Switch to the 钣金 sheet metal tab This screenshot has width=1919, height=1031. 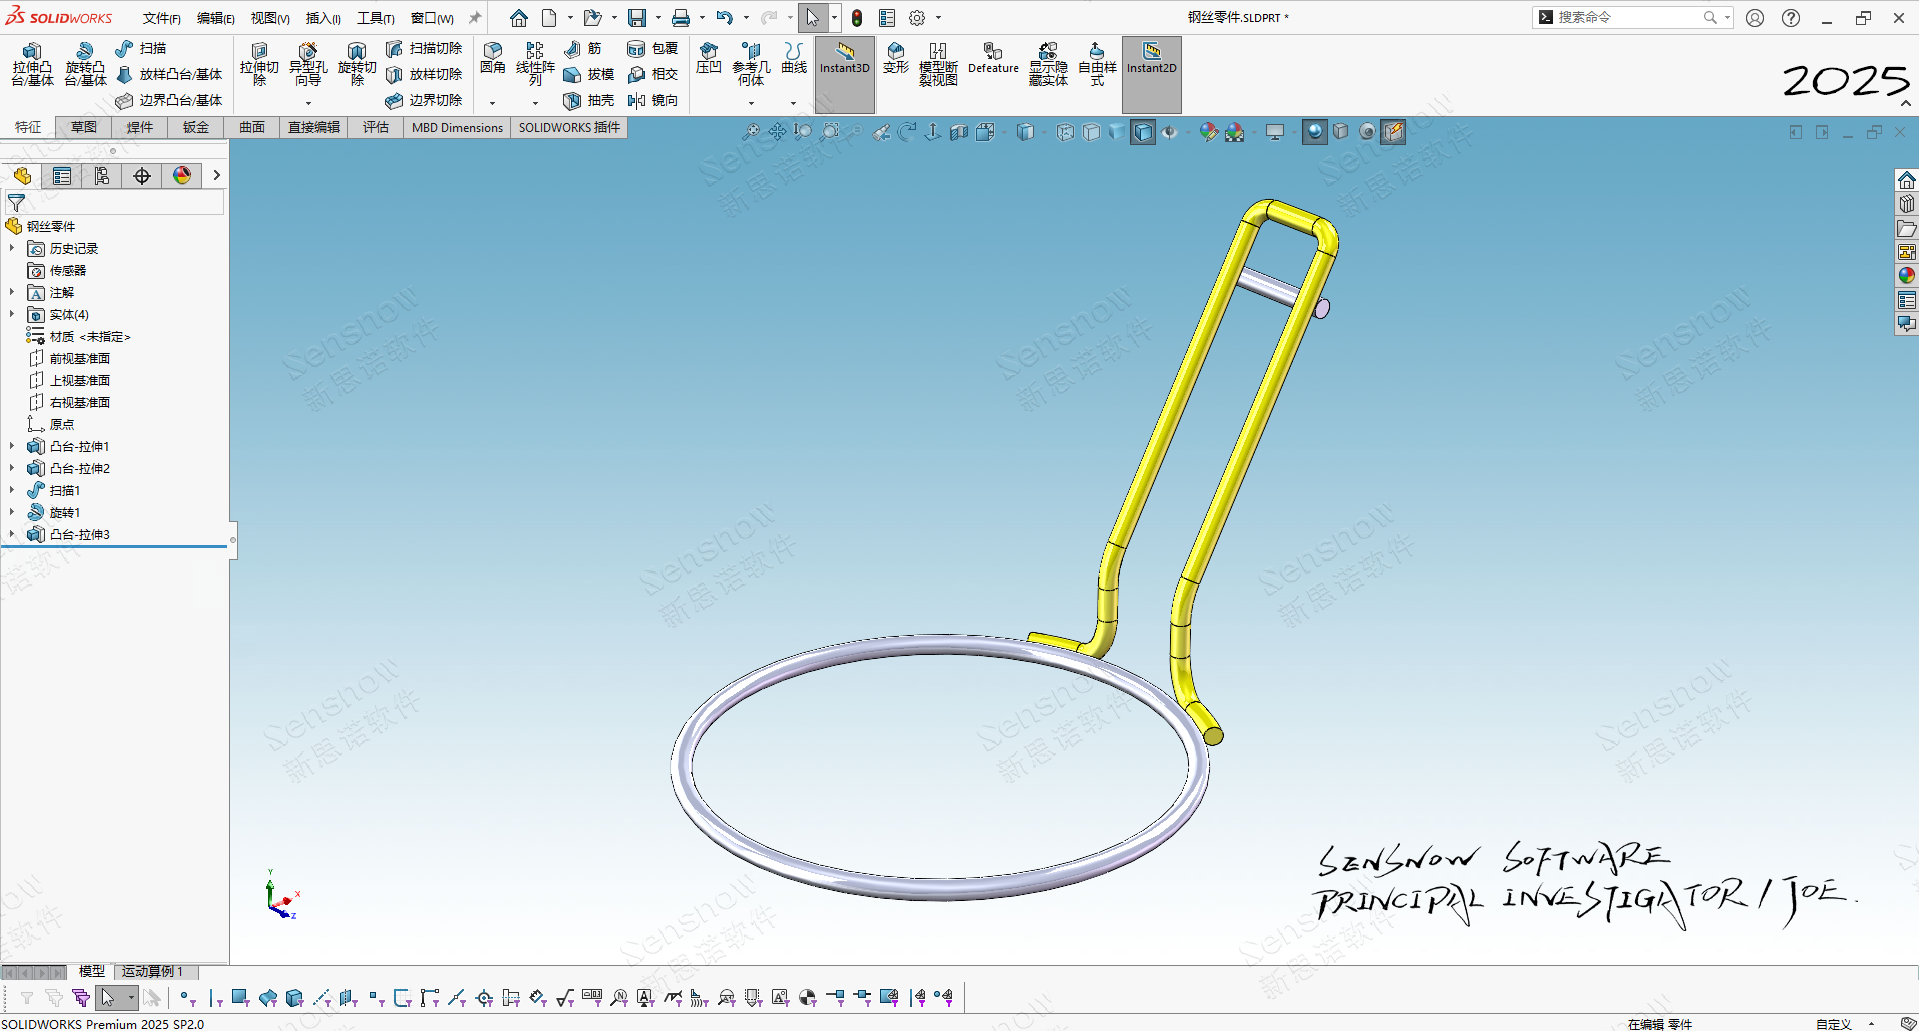(196, 127)
